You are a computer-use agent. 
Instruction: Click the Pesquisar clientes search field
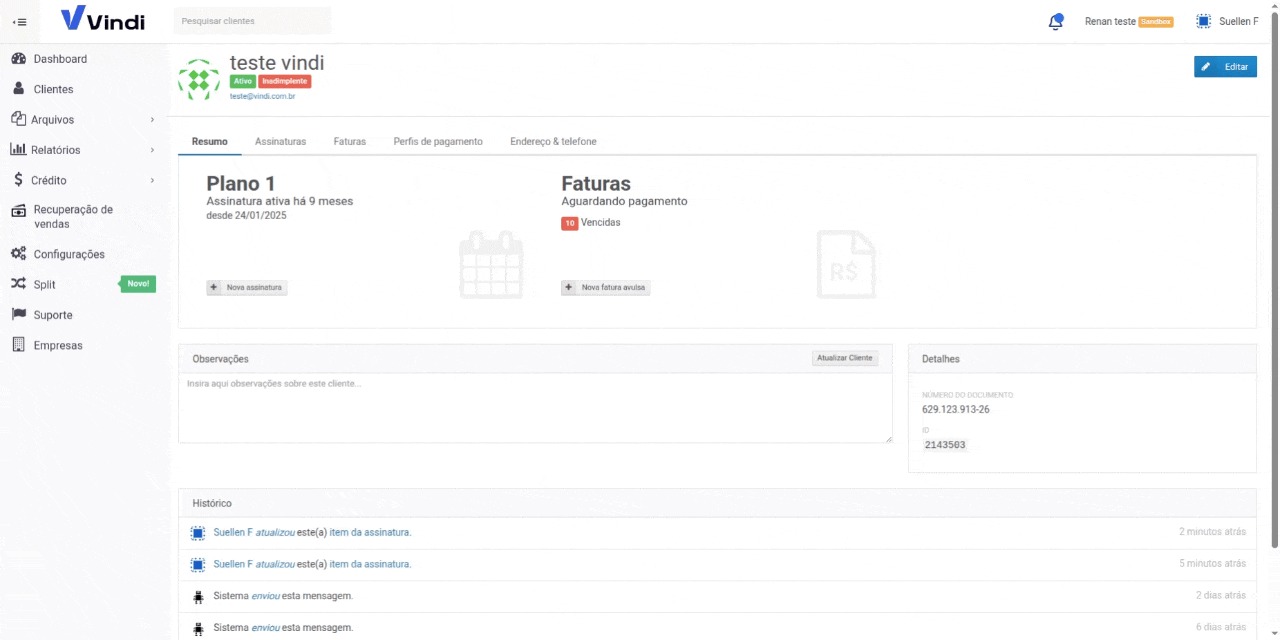252,21
